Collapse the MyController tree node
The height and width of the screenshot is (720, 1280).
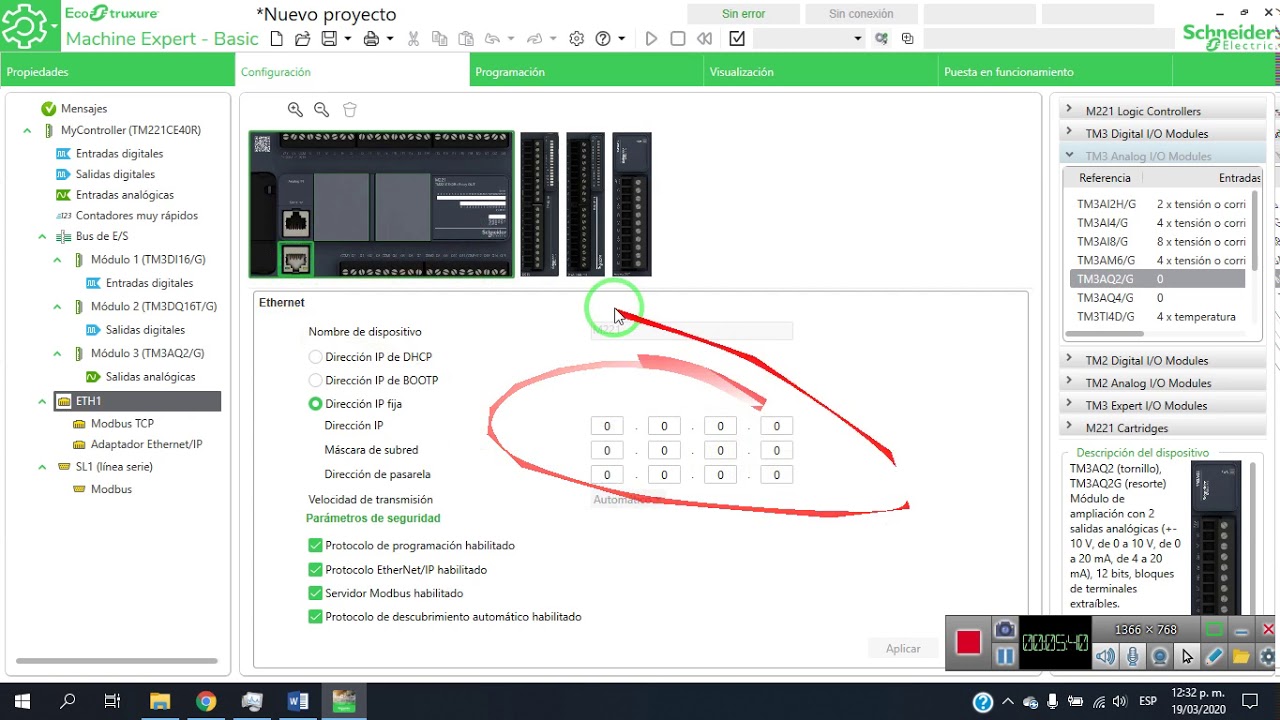click(x=27, y=131)
